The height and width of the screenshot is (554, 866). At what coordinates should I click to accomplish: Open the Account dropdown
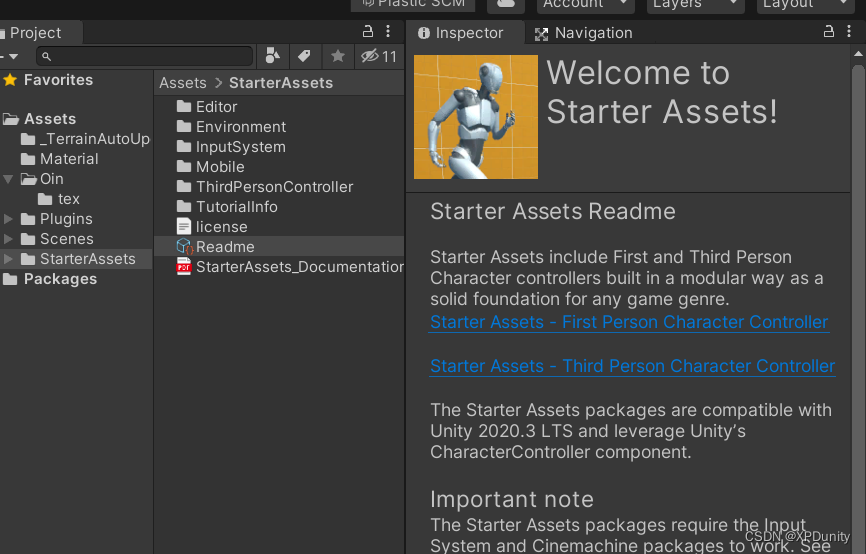tap(585, 4)
